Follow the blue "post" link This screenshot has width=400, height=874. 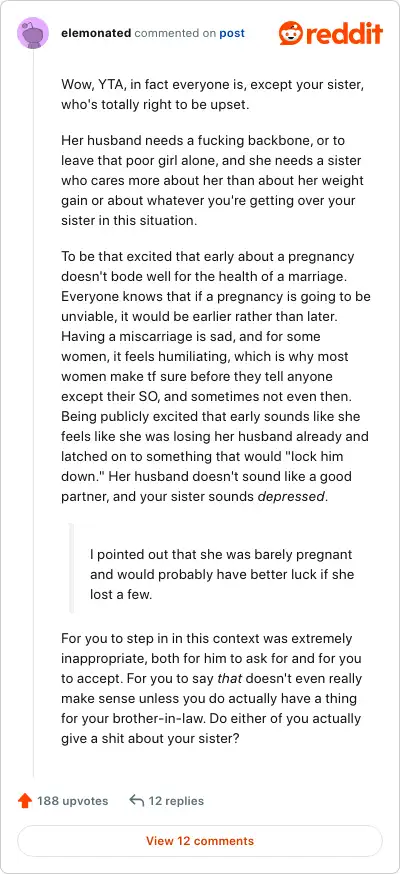click(x=232, y=33)
